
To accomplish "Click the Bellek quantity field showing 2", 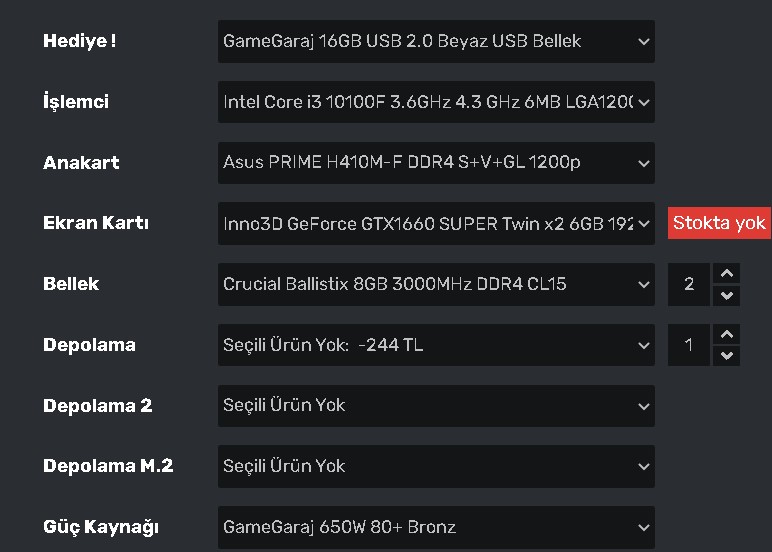I will [x=689, y=284].
